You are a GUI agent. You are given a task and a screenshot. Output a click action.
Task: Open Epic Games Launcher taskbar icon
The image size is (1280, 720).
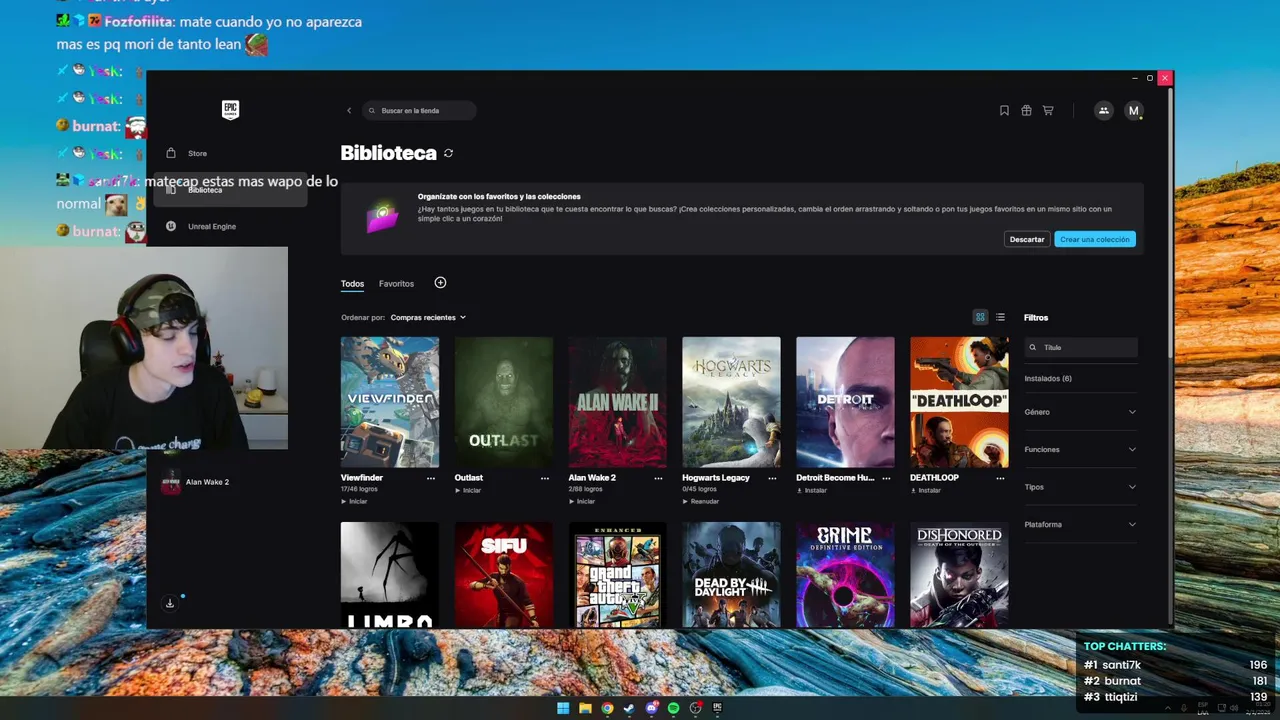click(x=717, y=708)
